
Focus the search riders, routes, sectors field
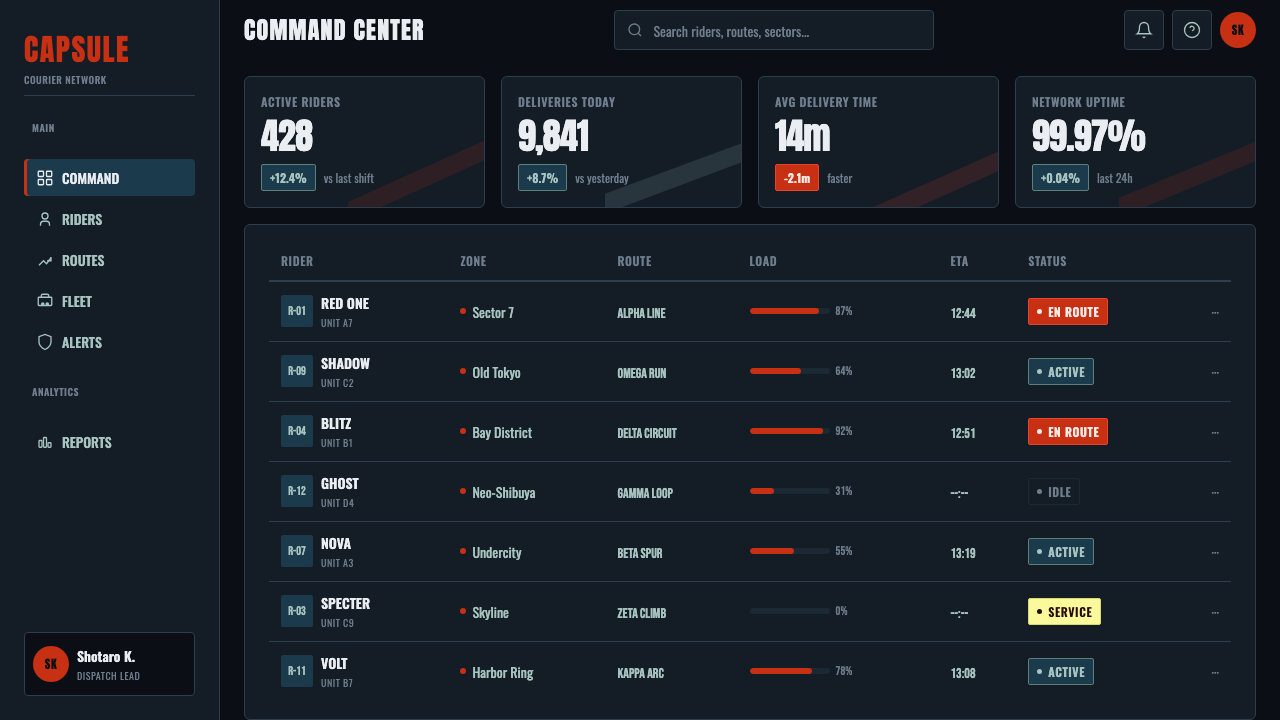[x=774, y=30]
